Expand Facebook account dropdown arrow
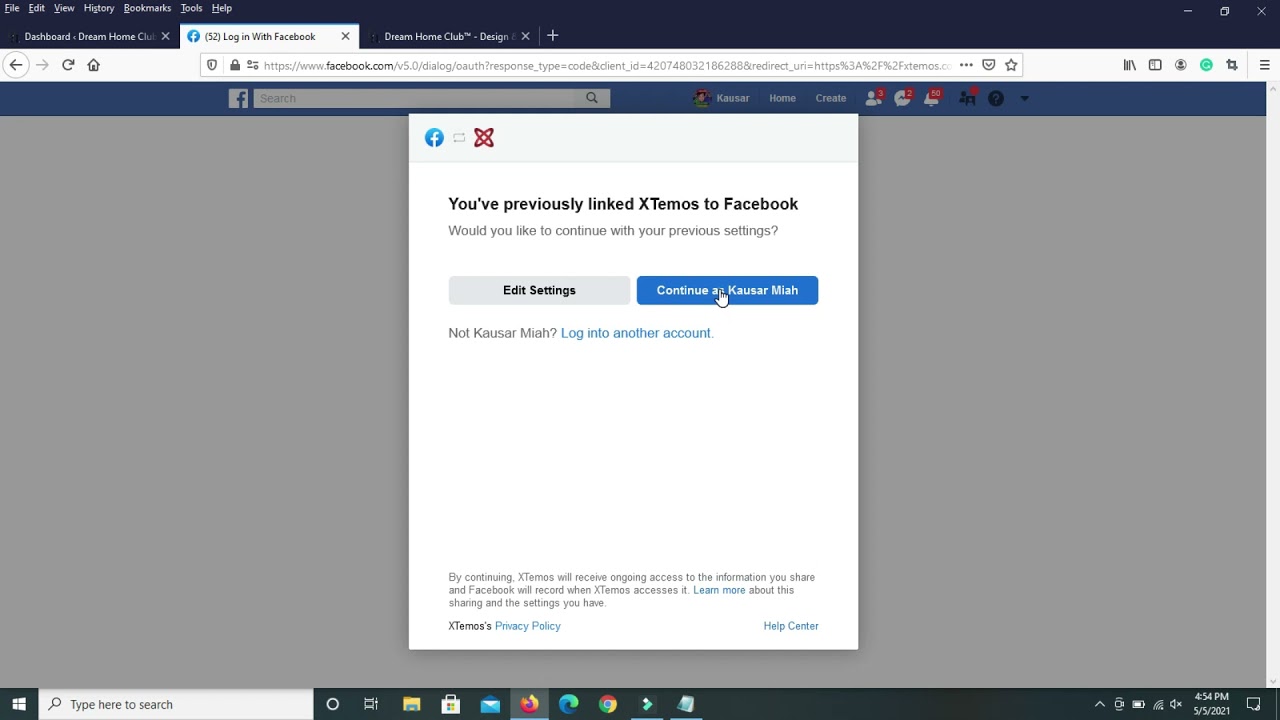Viewport: 1280px width, 720px height. 1024,98
